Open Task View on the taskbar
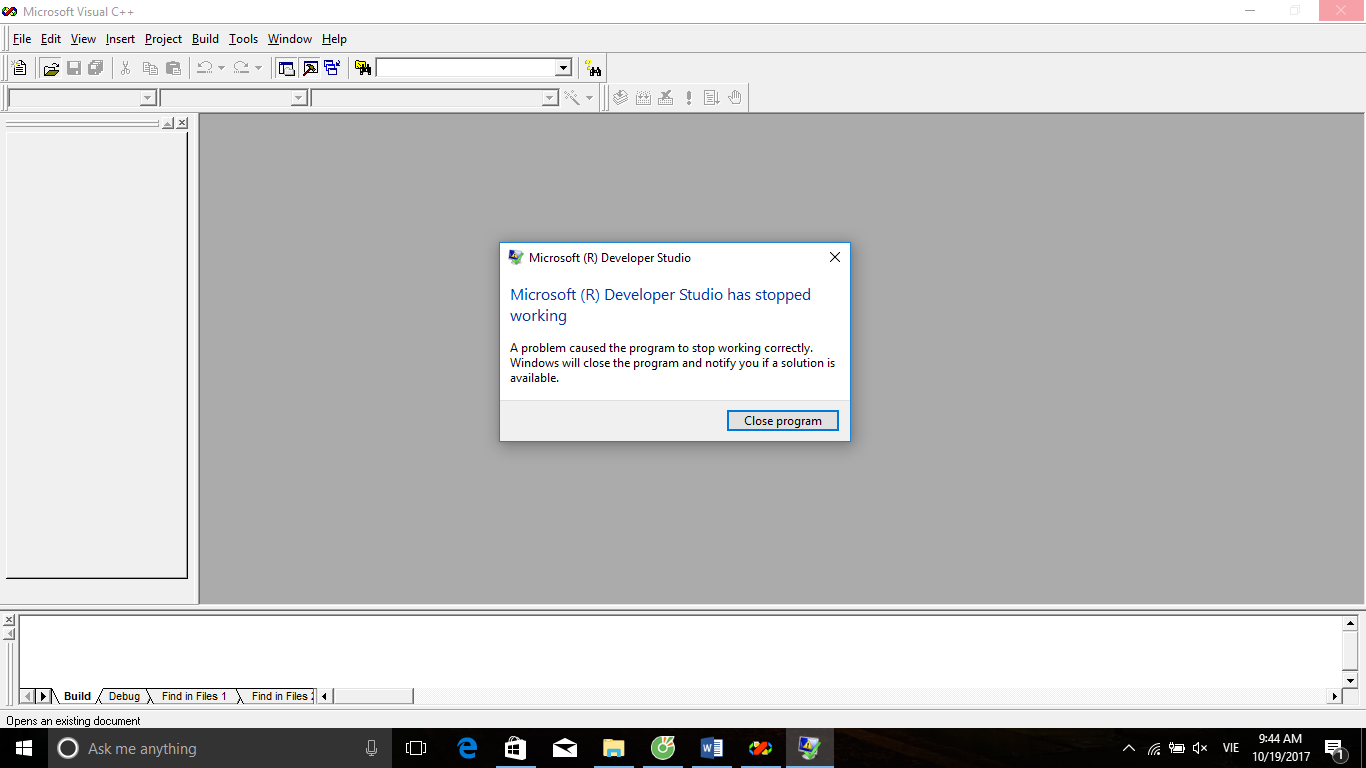The width and height of the screenshot is (1366, 768). (x=416, y=748)
